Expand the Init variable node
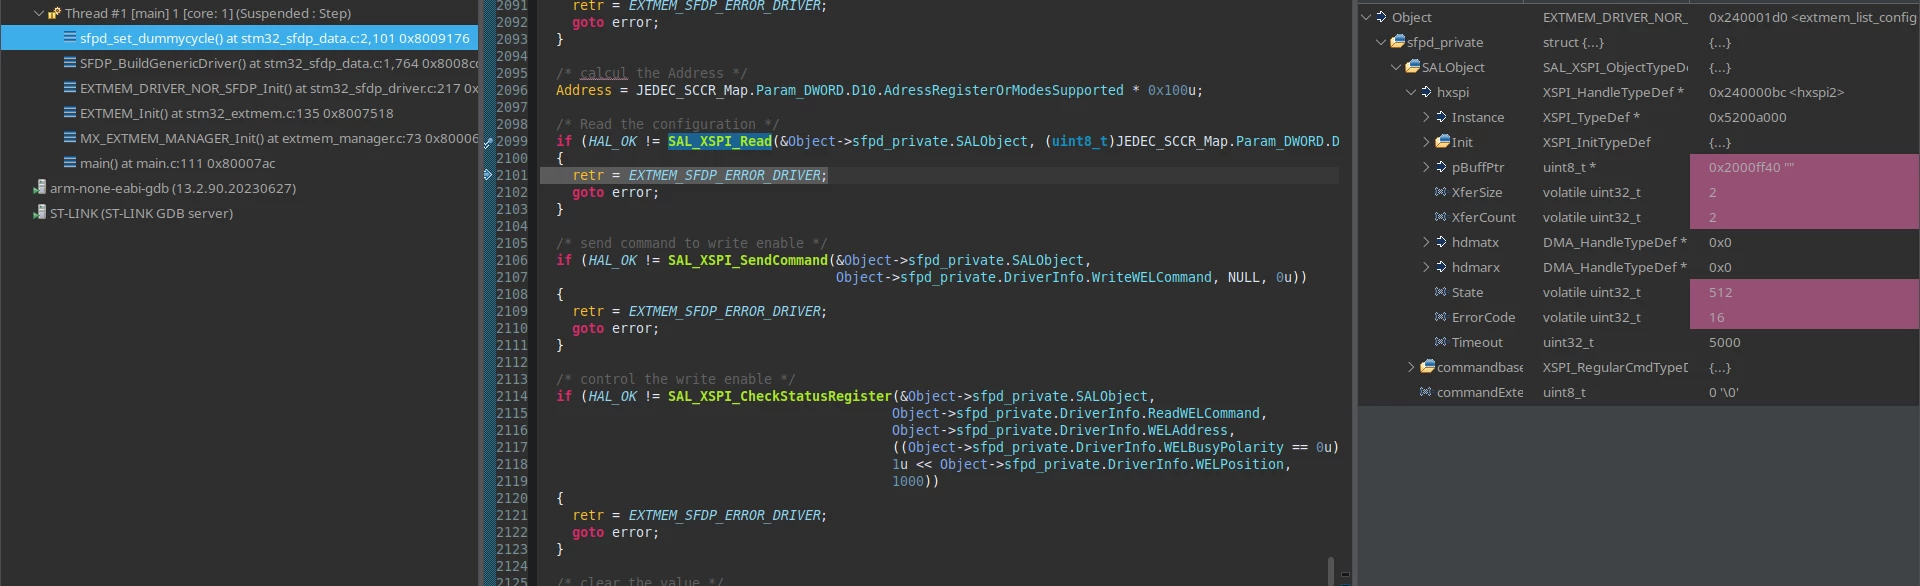This screenshot has height=586, width=1920. tap(1426, 142)
